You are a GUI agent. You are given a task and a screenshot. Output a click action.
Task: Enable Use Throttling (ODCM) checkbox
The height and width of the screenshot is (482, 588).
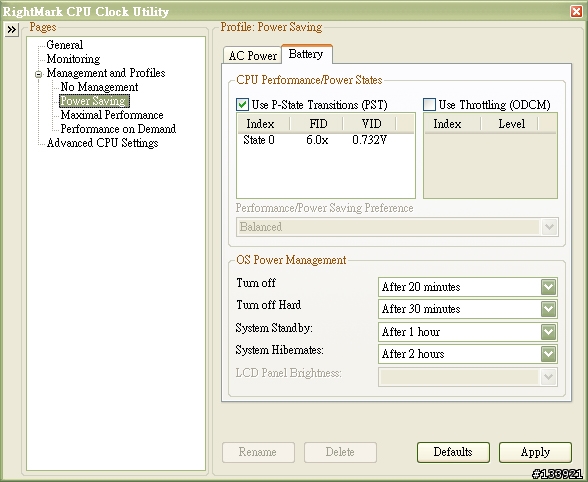coord(429,105)
